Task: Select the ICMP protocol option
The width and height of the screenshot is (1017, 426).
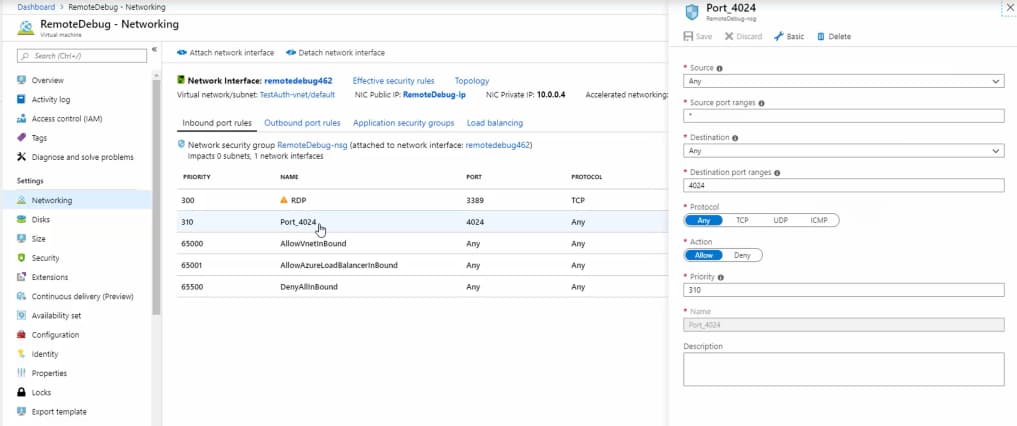Action: [x=819, y=220]
